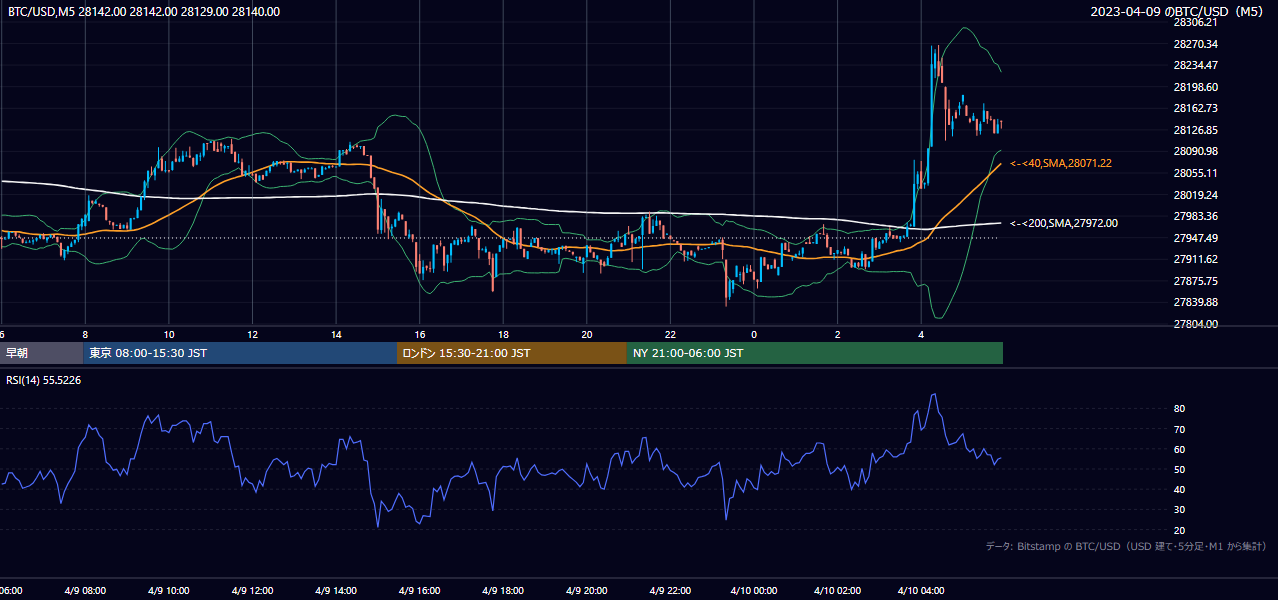
Task: Click the 200,SMA,27972.00 label
Action: [x=1064, y=224]
